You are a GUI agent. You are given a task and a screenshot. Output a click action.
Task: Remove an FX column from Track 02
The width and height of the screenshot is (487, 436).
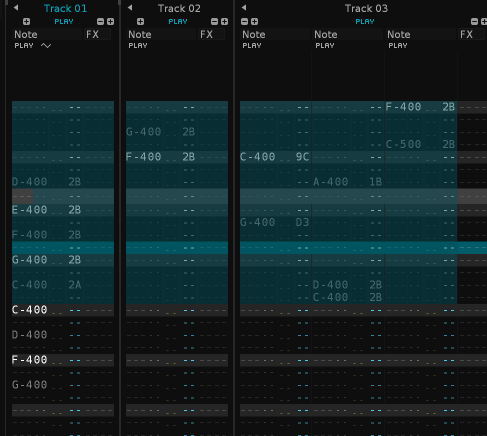[x=214, y=22]
